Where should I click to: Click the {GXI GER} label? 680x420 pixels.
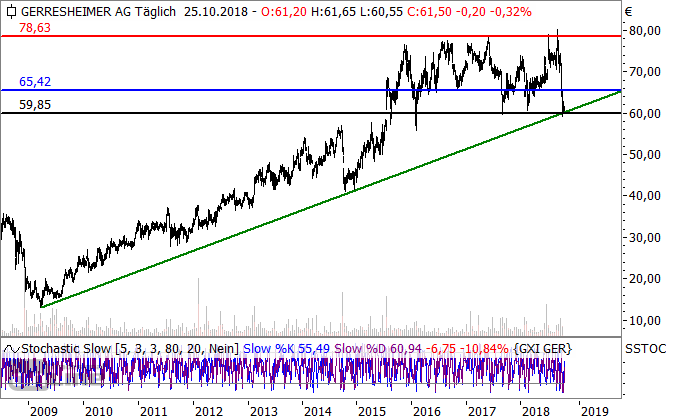pyautogui.click(x=543, y=349)
